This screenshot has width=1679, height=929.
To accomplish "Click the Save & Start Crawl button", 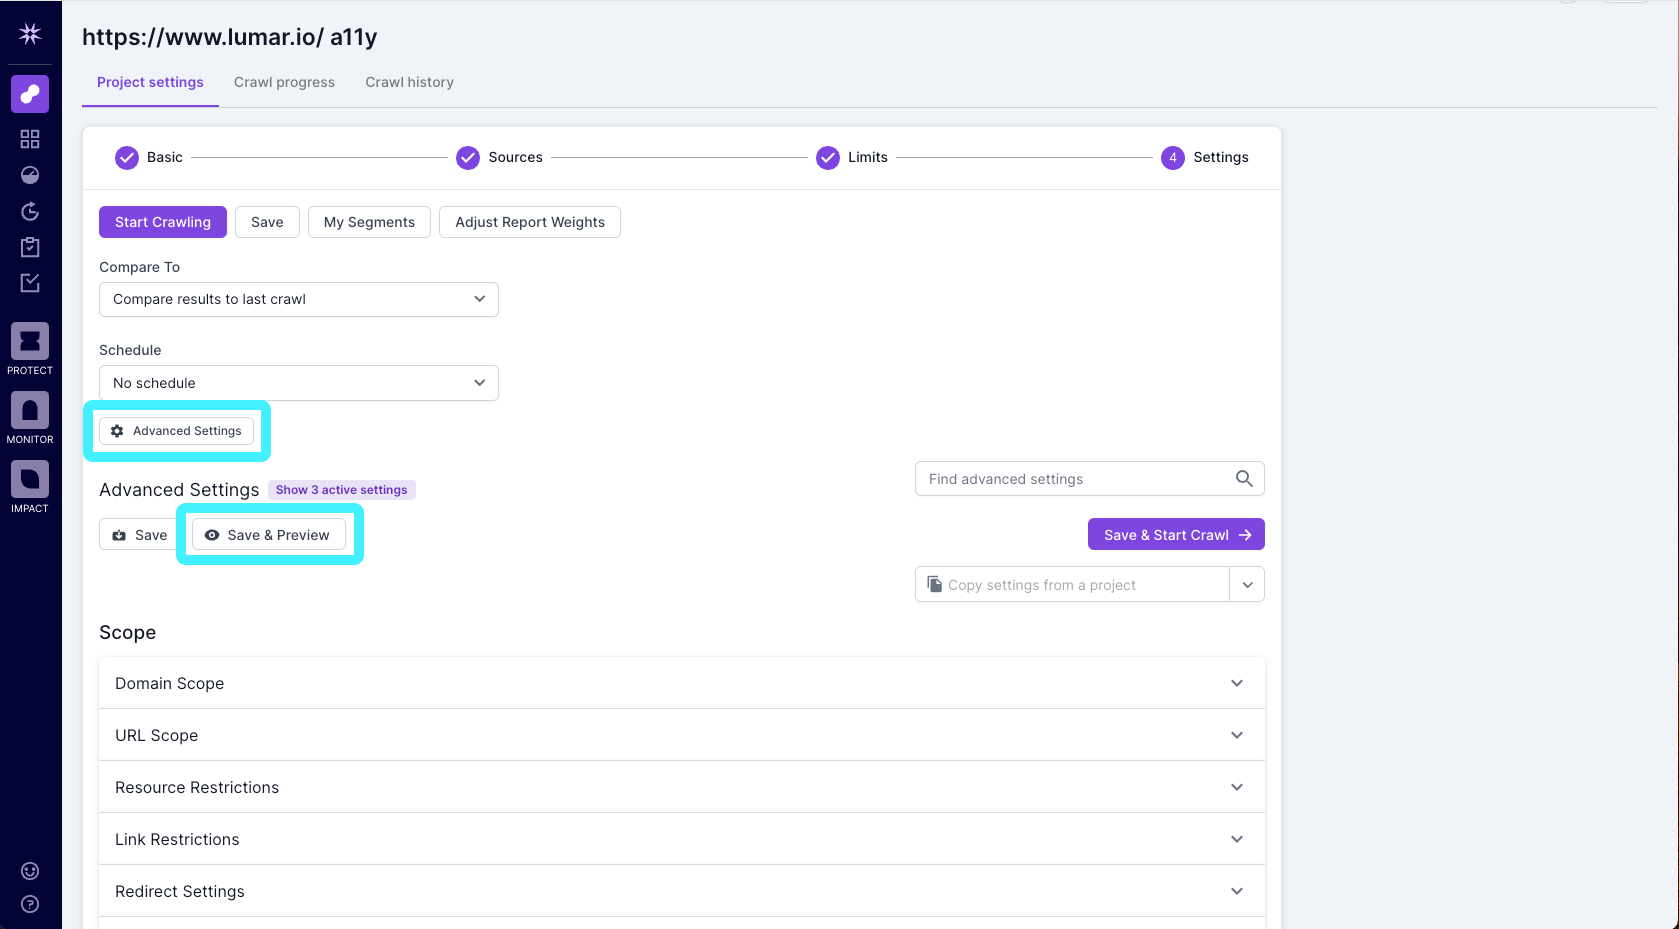I will pyautogui.click(x=1175, y=534).
